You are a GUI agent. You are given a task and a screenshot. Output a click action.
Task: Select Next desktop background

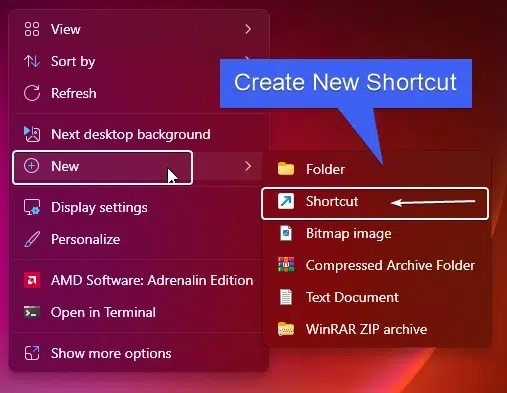[x=139, y=134]
